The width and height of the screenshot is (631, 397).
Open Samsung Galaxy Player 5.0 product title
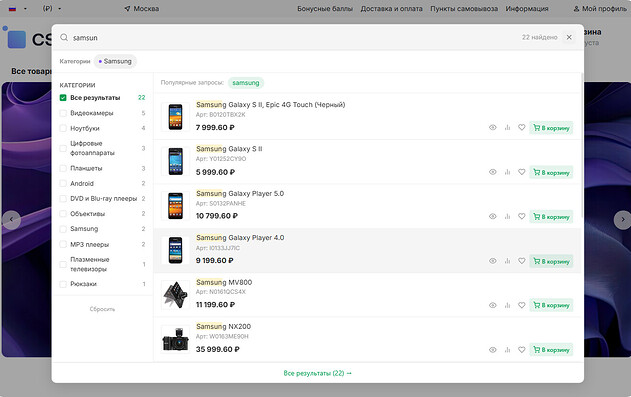240,193
